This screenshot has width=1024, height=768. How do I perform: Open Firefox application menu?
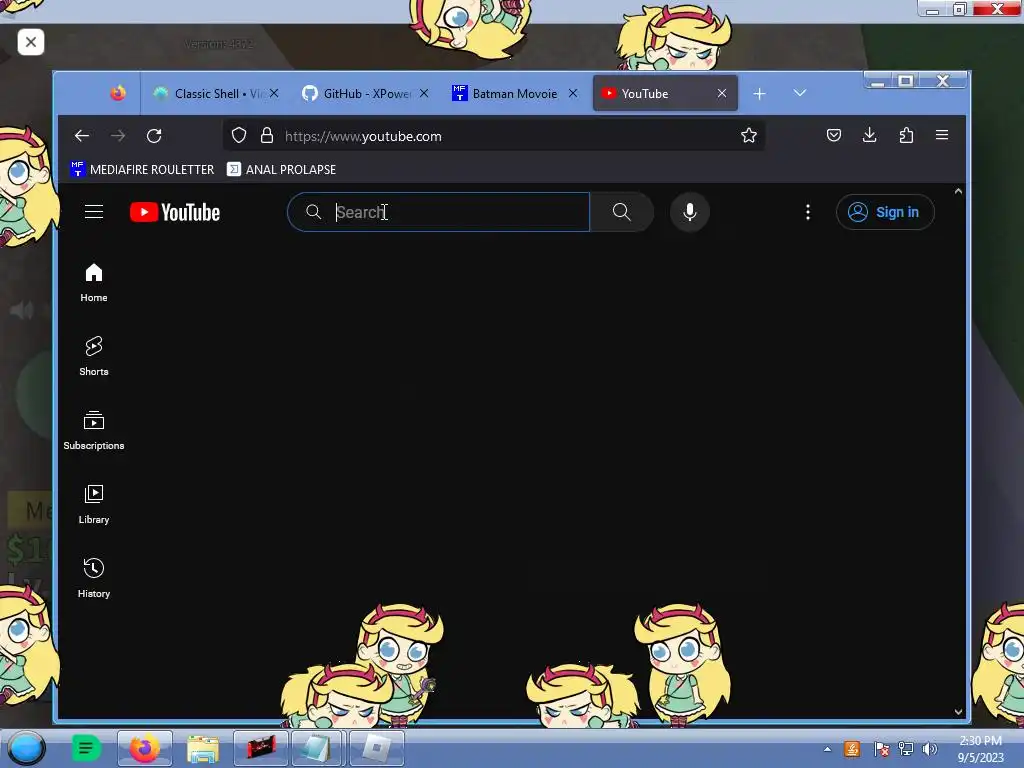click(x=942, y=135)
